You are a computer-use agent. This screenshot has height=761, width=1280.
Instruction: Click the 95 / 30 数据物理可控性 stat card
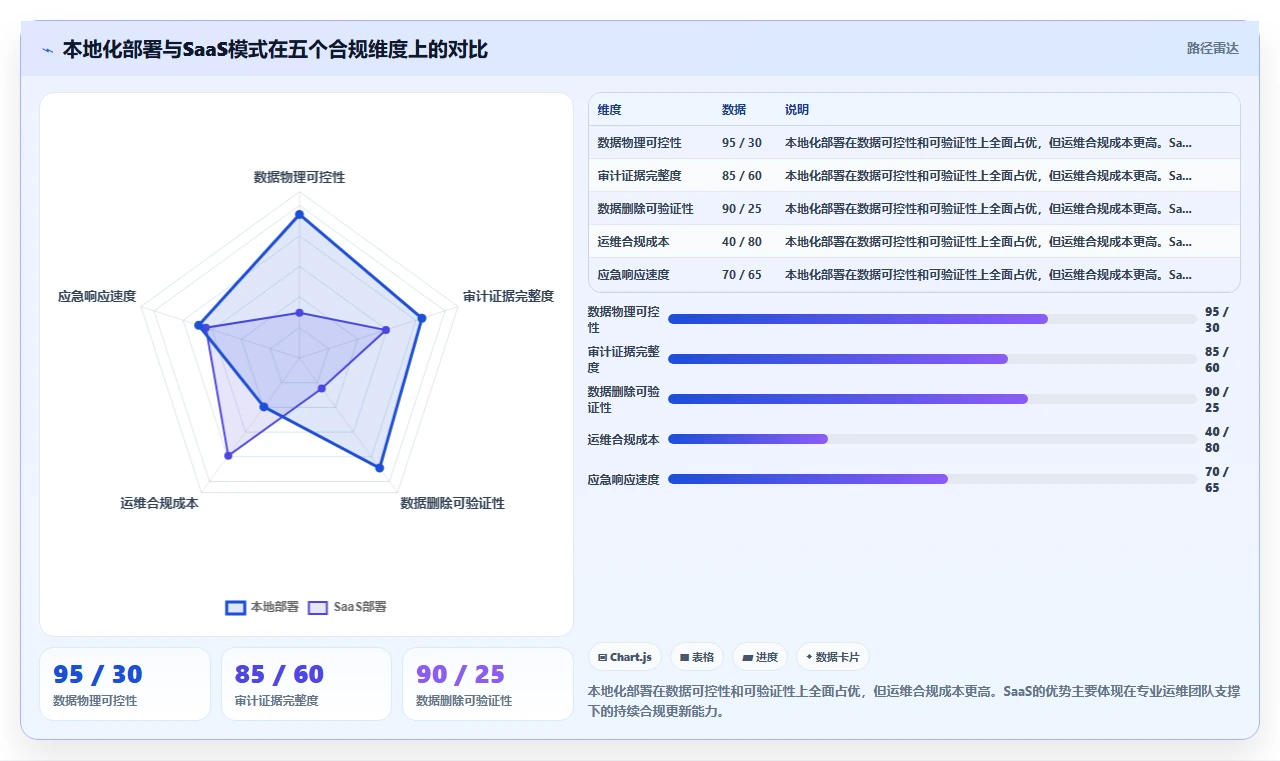click(125, 684)
